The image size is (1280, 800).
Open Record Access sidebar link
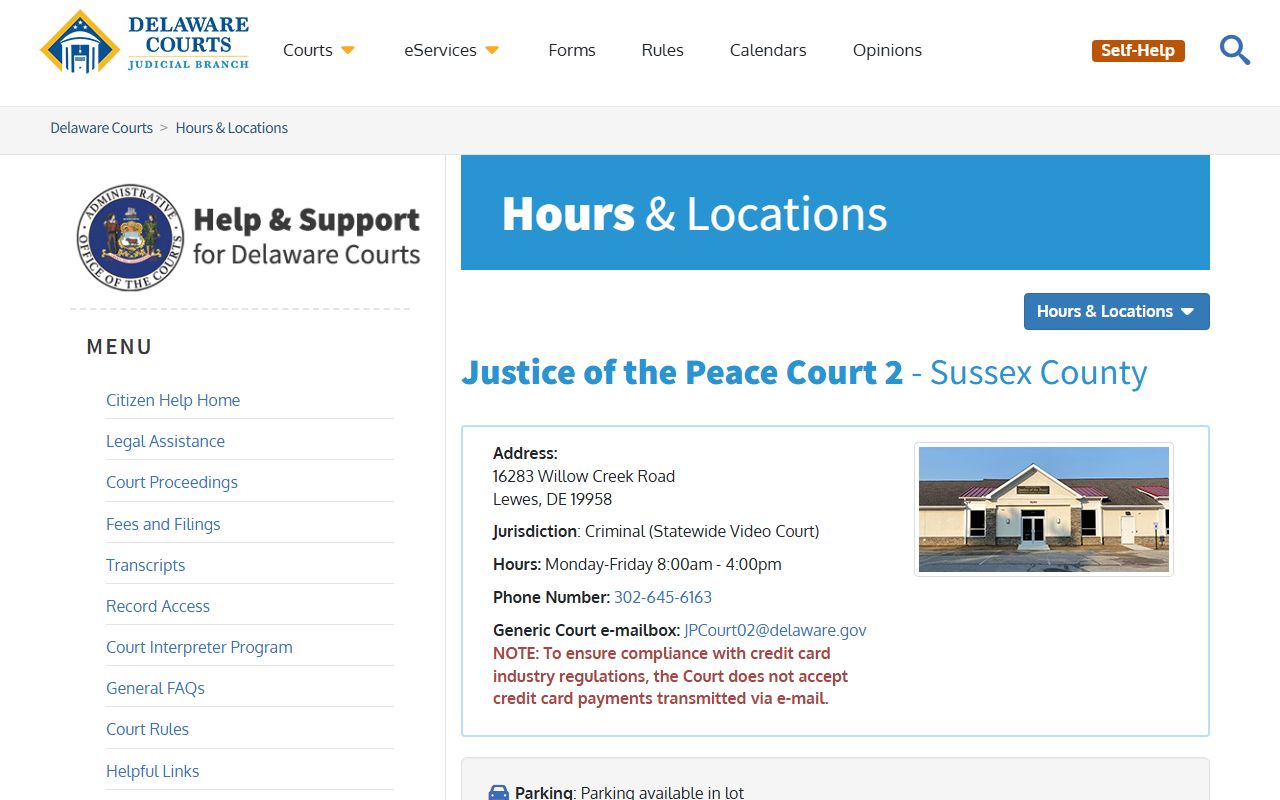click(x=158, y=606)
